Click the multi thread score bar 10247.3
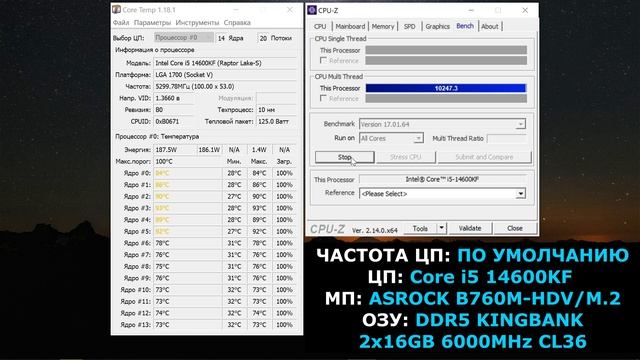This screenshot has height=360, width=640. [x=446, y=88]
